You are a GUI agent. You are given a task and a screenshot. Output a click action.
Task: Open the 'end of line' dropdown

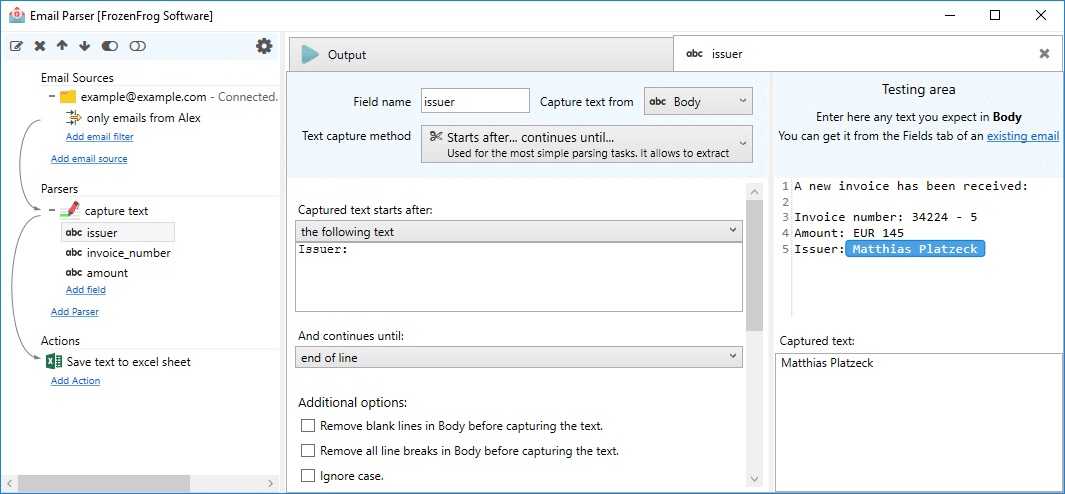coord(519,357)
